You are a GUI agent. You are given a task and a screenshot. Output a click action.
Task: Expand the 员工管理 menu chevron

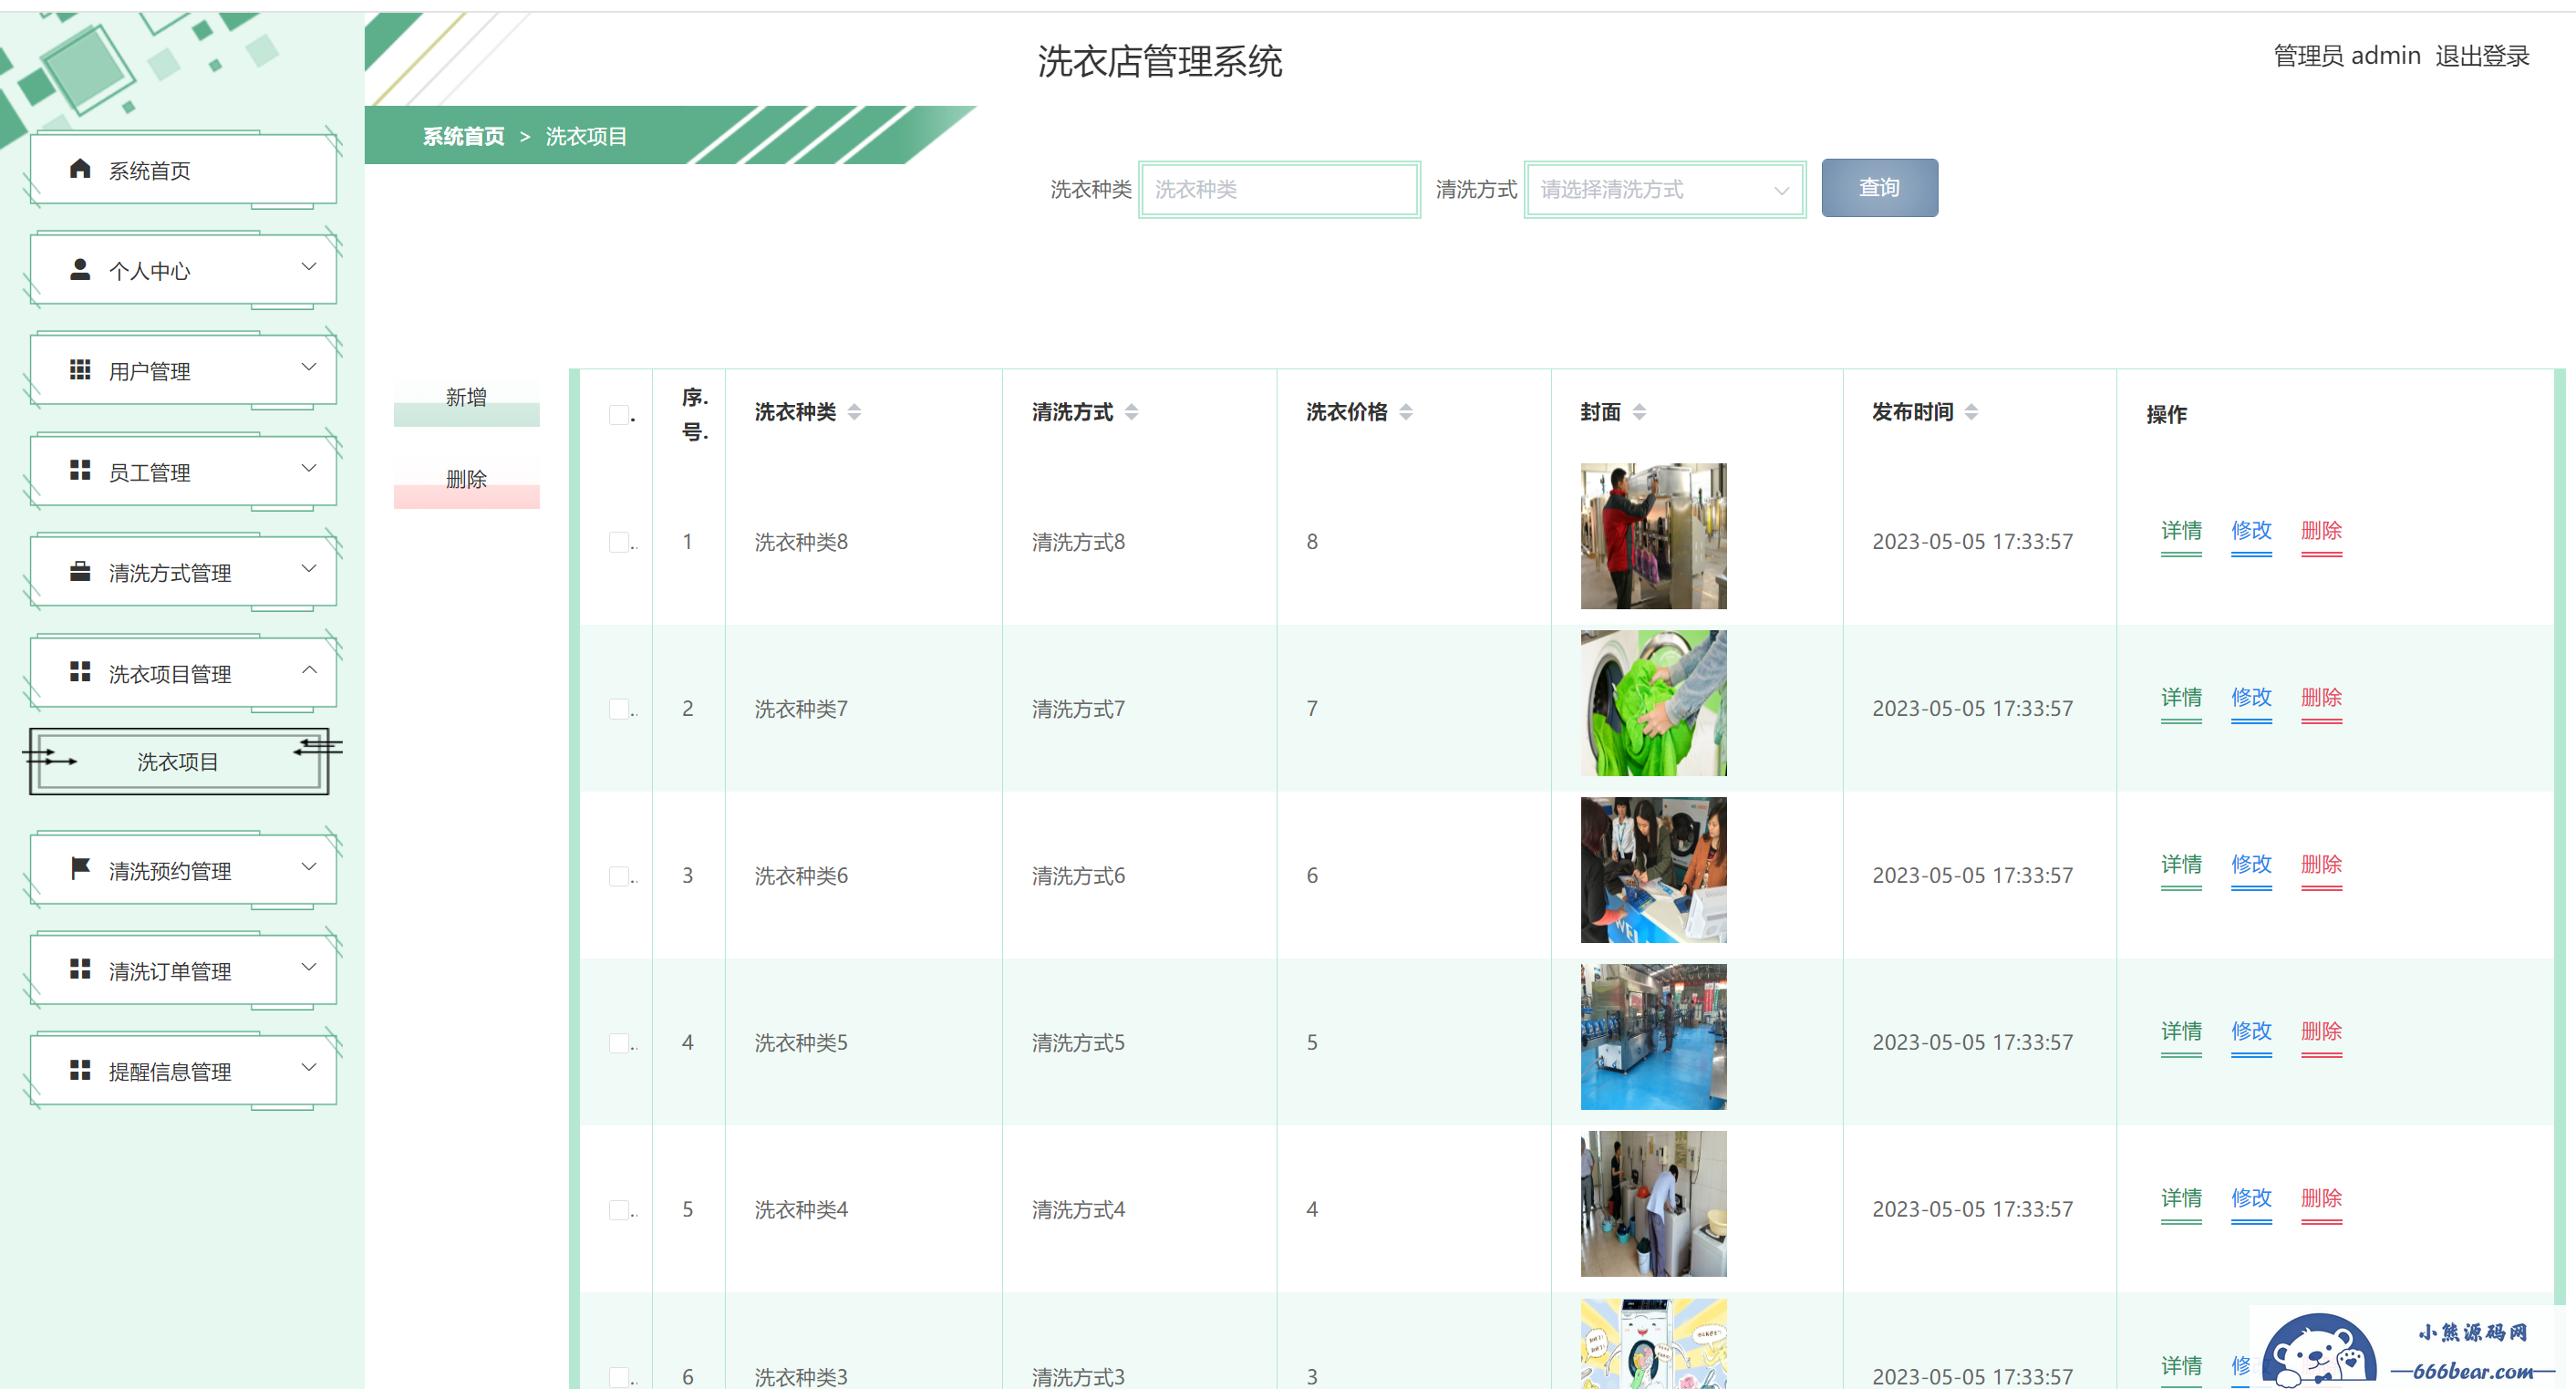[x=309, y=468]
